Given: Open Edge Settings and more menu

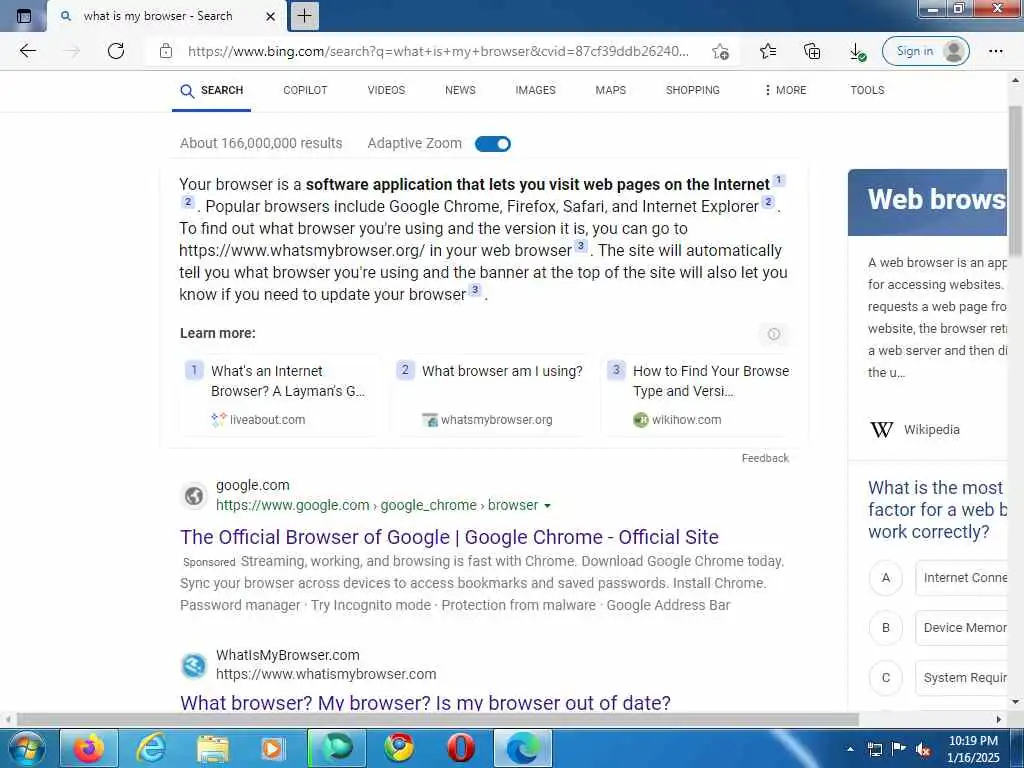Looking at the screenshot, I should (x=995, y=51).
